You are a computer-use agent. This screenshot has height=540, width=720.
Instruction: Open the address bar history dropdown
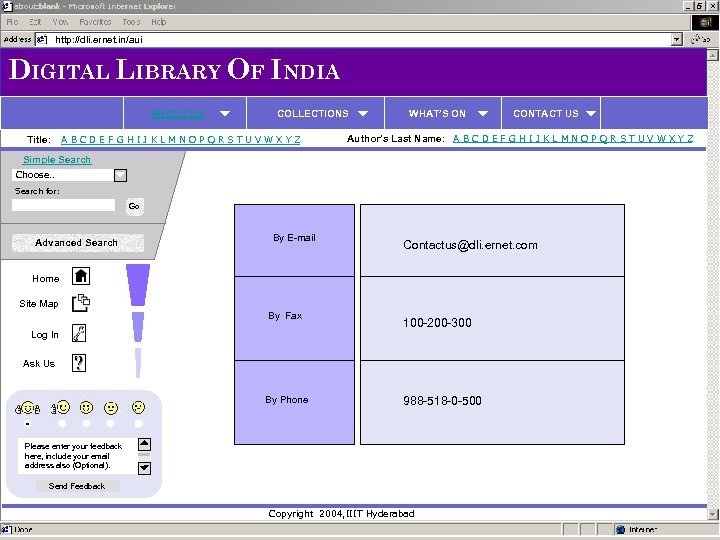coord(676,39)
